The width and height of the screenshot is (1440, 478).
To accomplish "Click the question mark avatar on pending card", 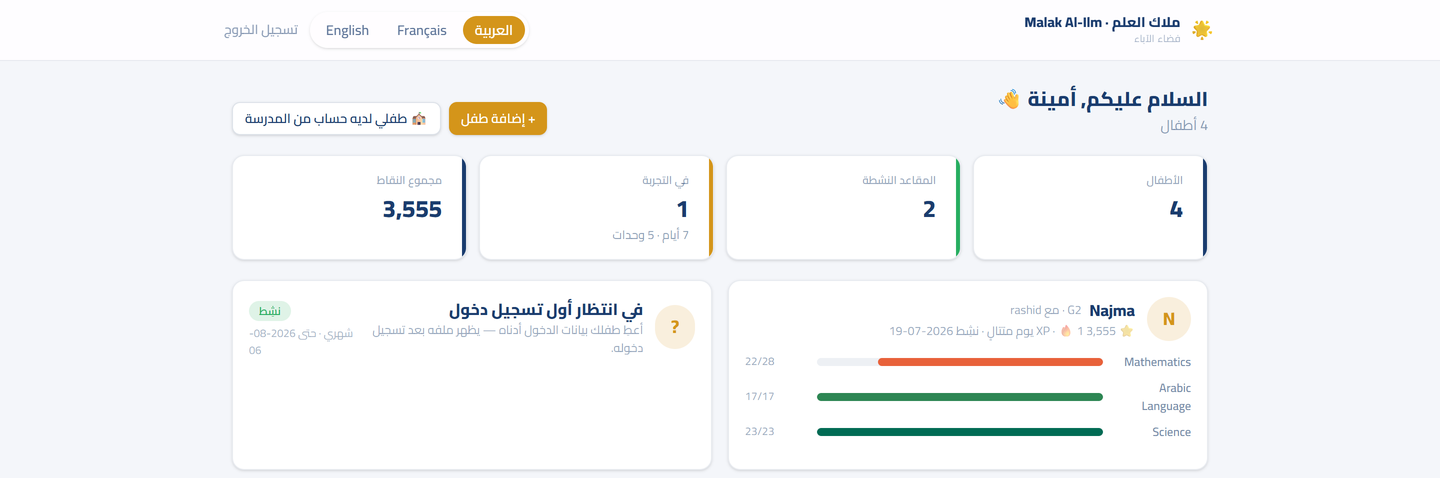I will tap(675, 327).
